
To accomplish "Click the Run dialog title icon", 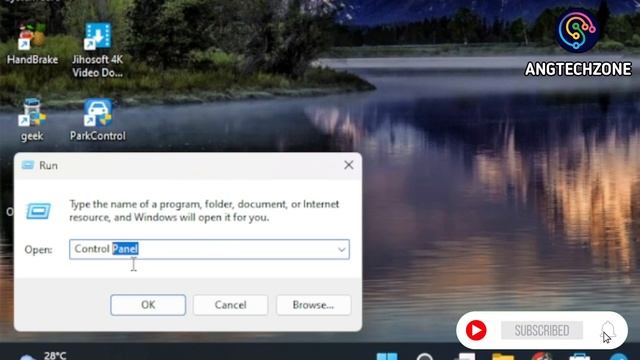I will [x=28, y=165].
